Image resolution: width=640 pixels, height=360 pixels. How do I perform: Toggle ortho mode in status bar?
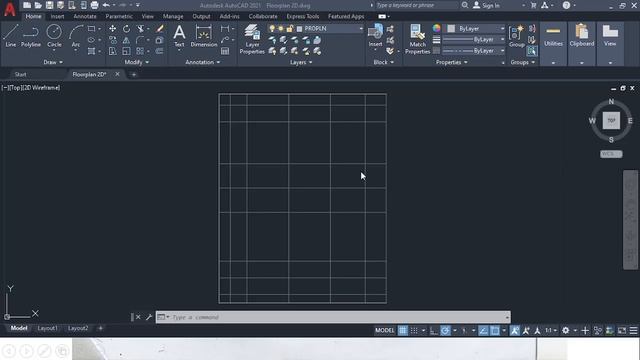(x=434, y=330)
